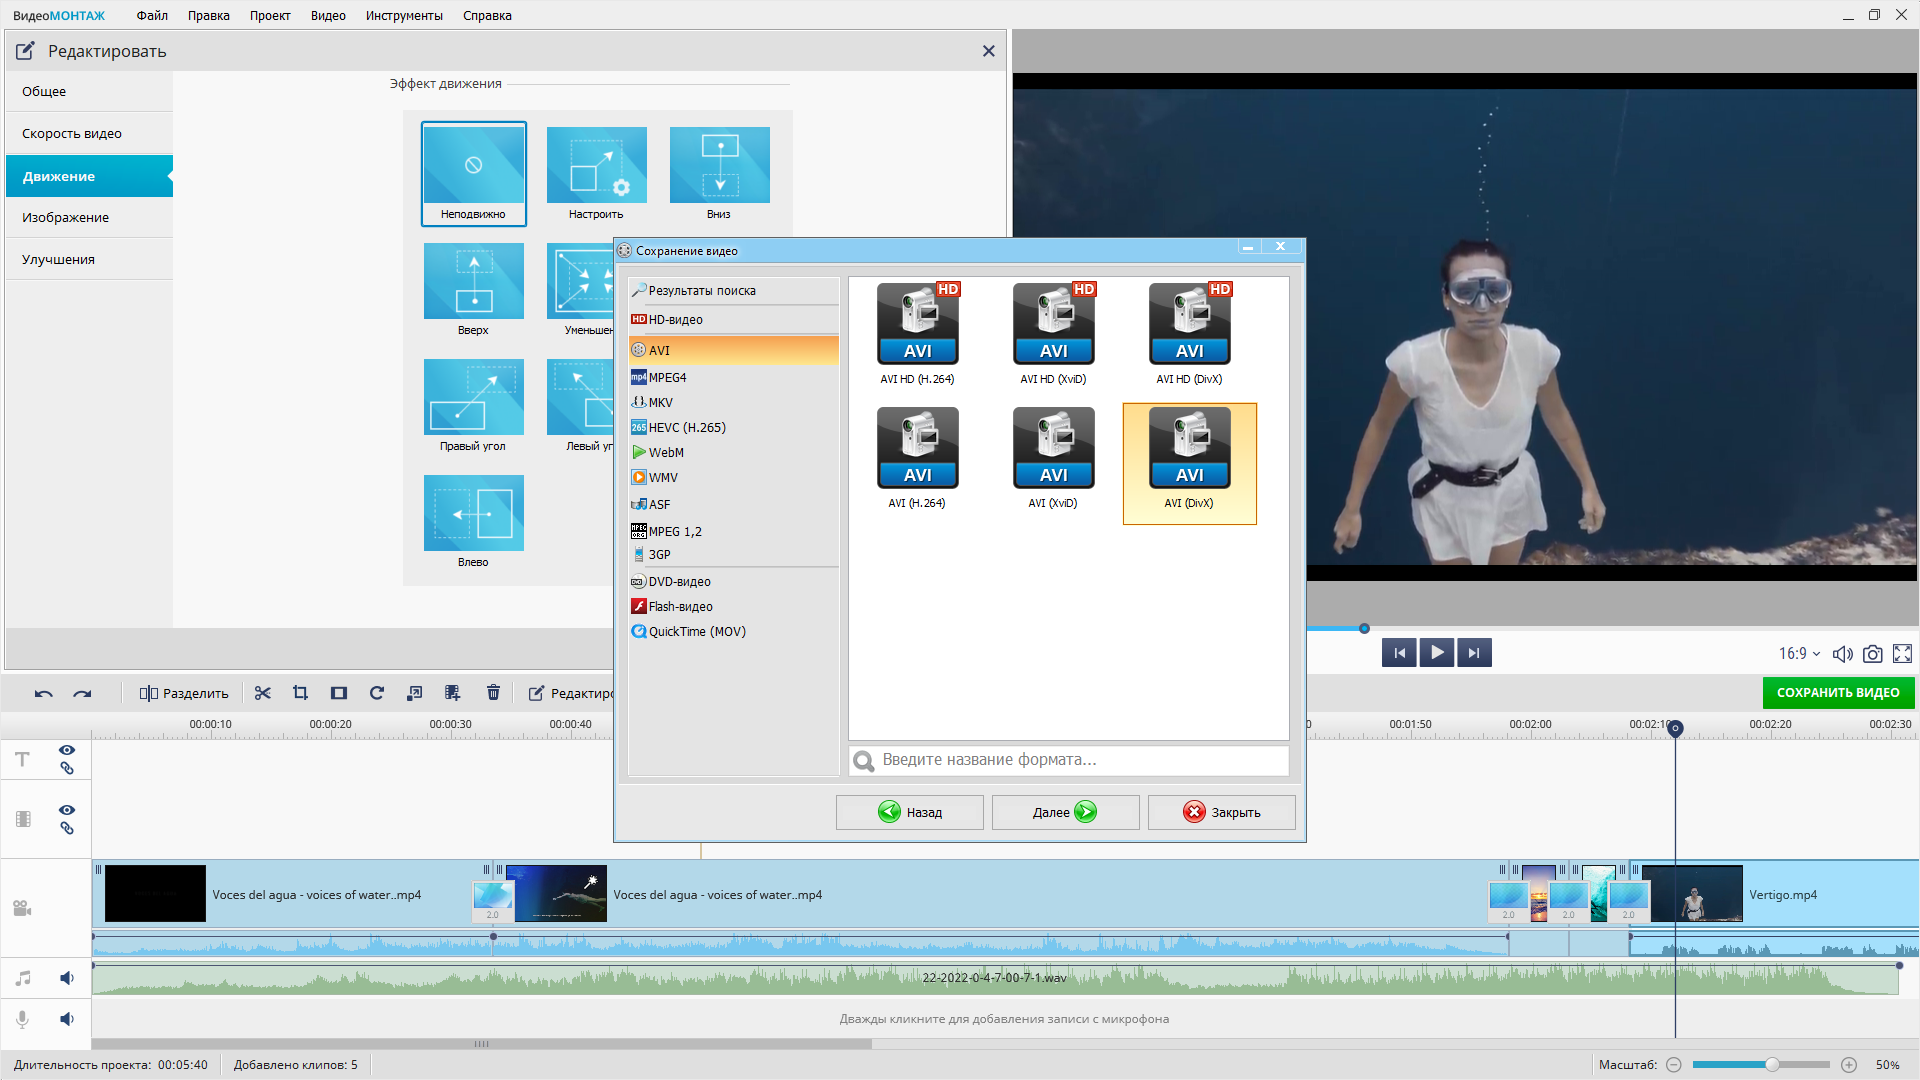Image resolution: width=1920 pixels, height=1080 pixels.
Task: Open the 16:9 aspect ratio dropdown
Action: point(1799,654)
